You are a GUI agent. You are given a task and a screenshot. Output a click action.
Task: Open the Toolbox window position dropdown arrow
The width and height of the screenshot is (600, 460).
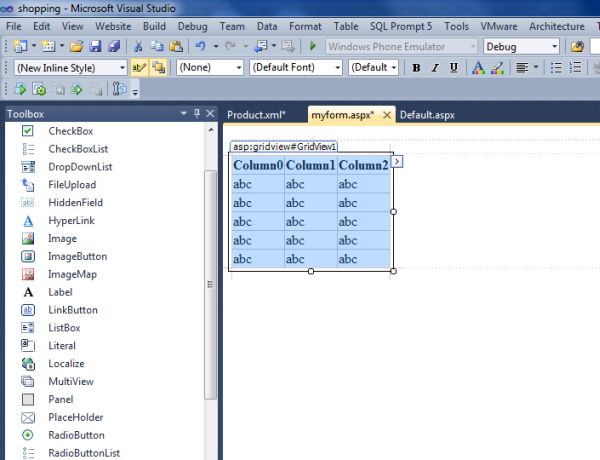pyautogui.click(x=184, y=114)
